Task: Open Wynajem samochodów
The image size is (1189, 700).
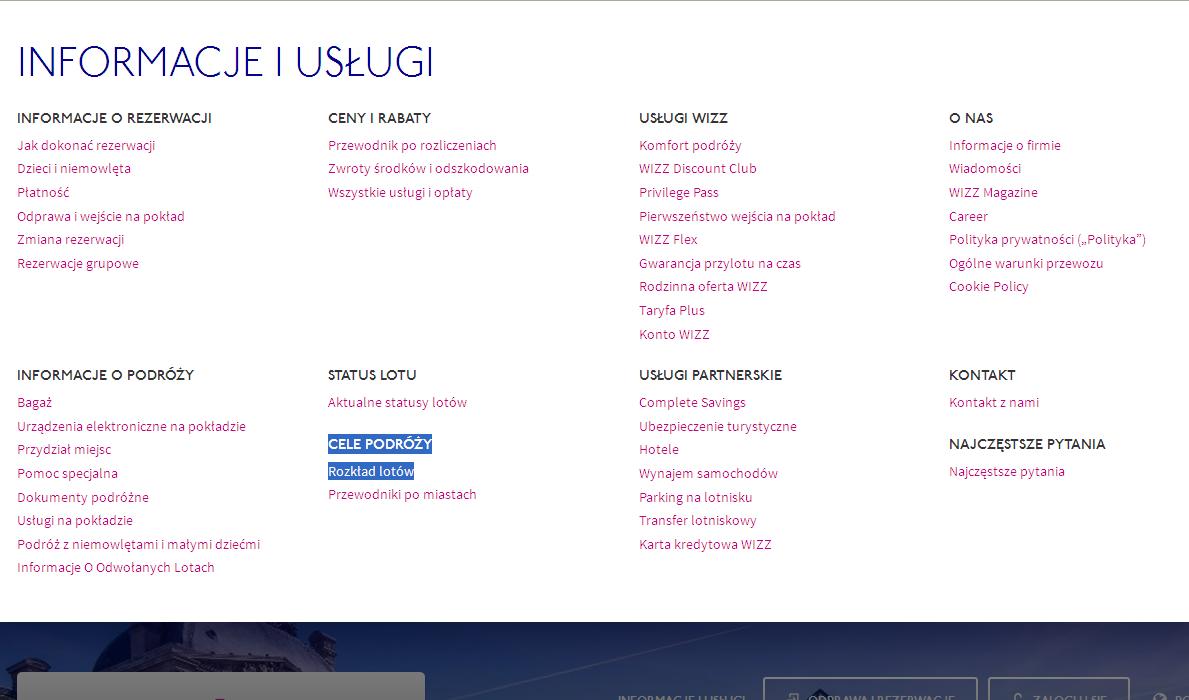Action: (708, 473)
